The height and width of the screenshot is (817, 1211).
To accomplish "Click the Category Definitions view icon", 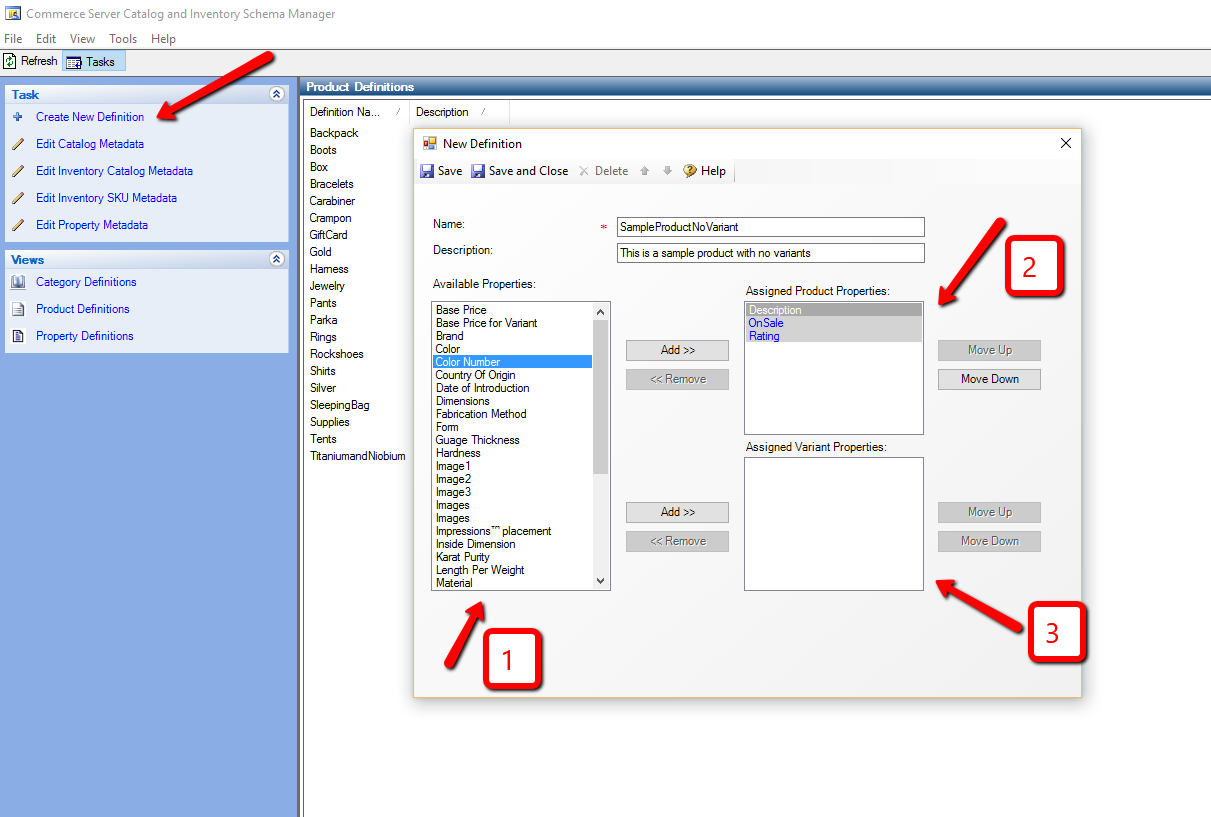I will tap(17, 282).
